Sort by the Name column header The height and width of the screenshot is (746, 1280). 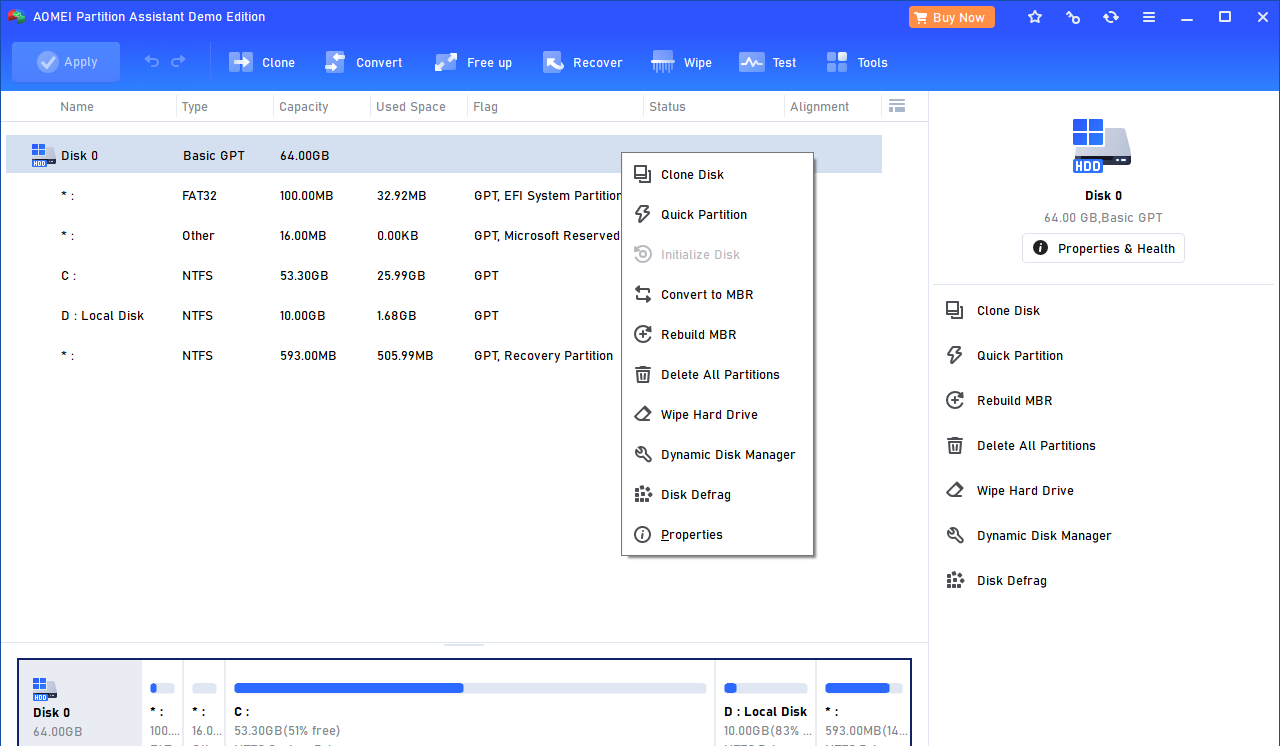pyautogui.click(x=77, y=106)
